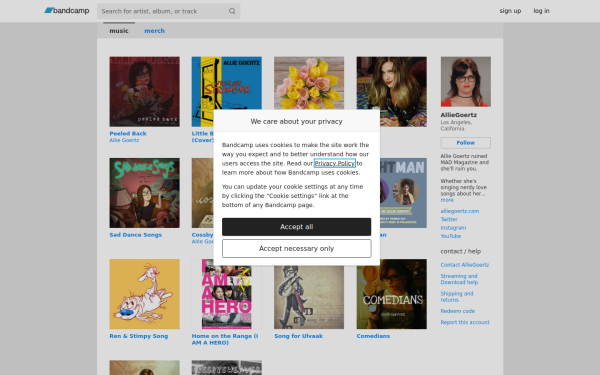Open the Ren & Stimpy Song title link

(x=139, y=336)
